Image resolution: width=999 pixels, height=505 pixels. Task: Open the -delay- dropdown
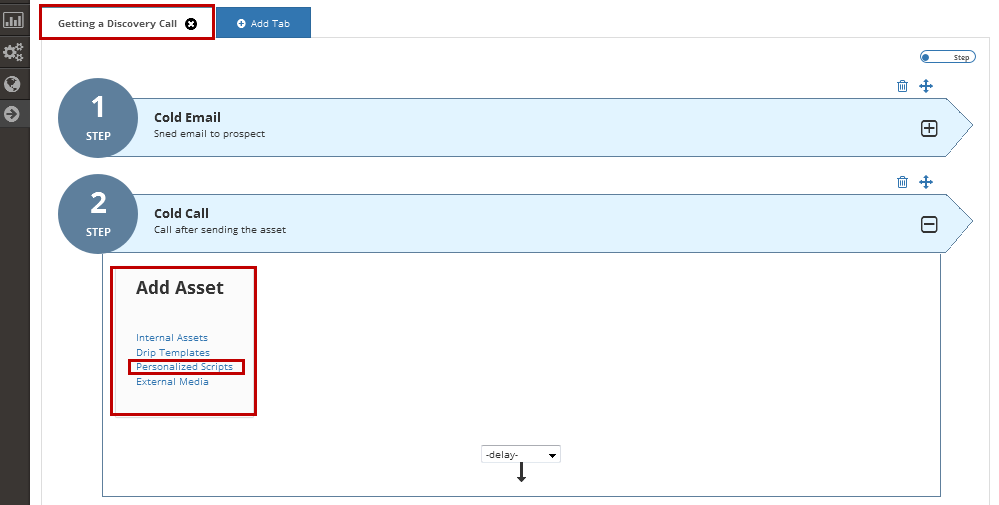[521, 455]
